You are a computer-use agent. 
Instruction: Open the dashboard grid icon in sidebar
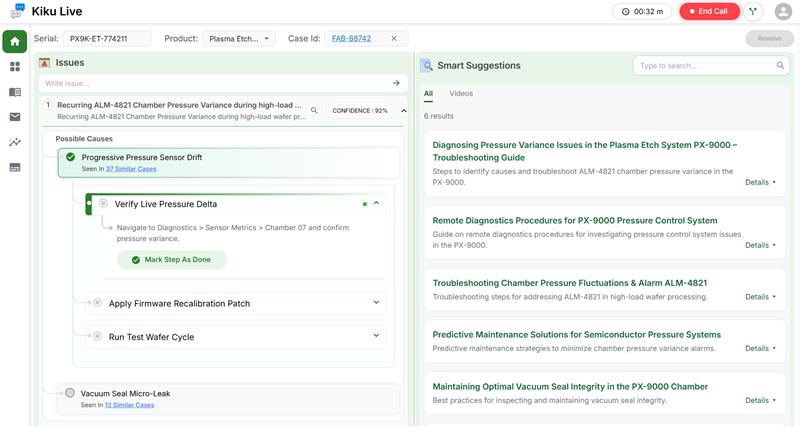pyautogui.click(x=15, y=67)
